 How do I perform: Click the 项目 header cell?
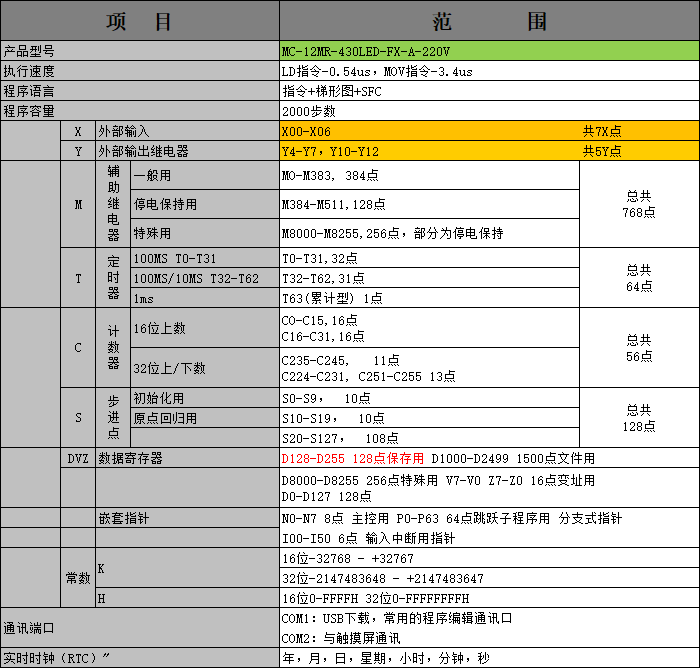click(x=140, y=21)
